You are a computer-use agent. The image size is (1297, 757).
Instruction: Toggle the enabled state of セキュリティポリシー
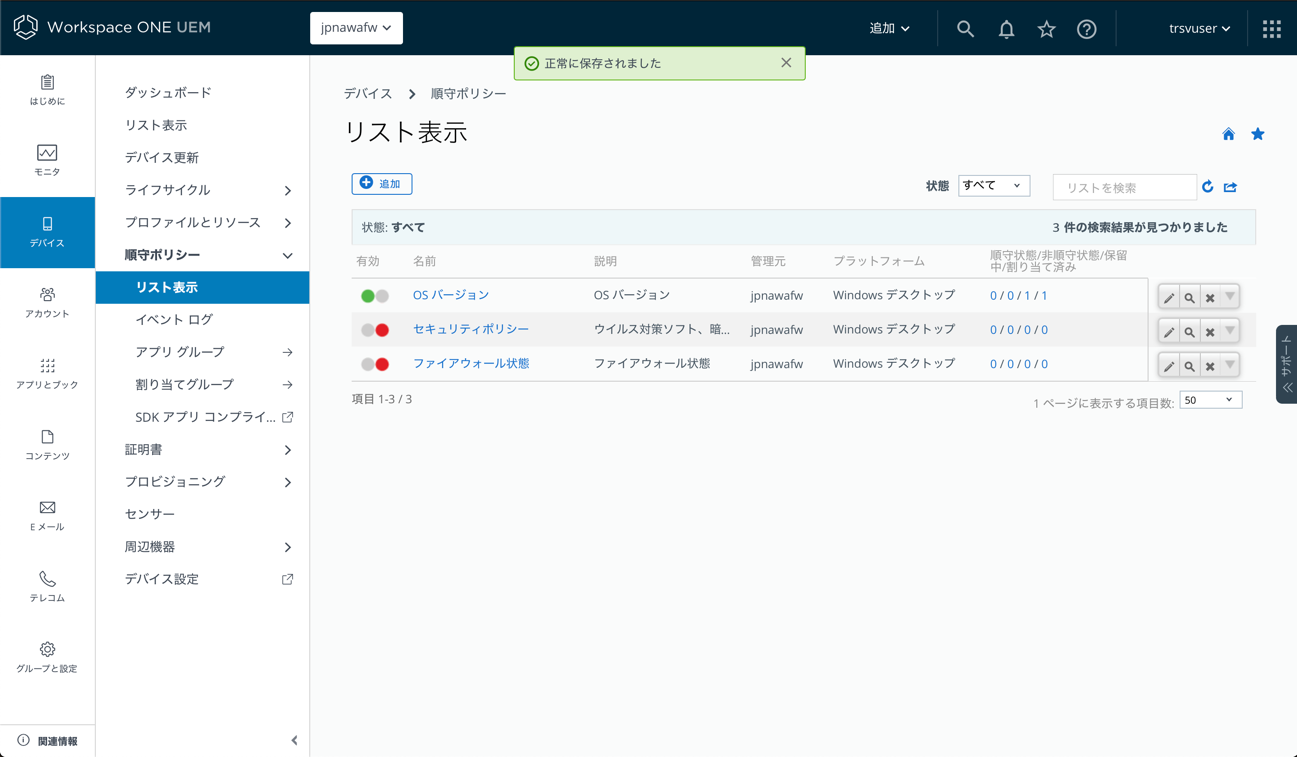point(375,330)
